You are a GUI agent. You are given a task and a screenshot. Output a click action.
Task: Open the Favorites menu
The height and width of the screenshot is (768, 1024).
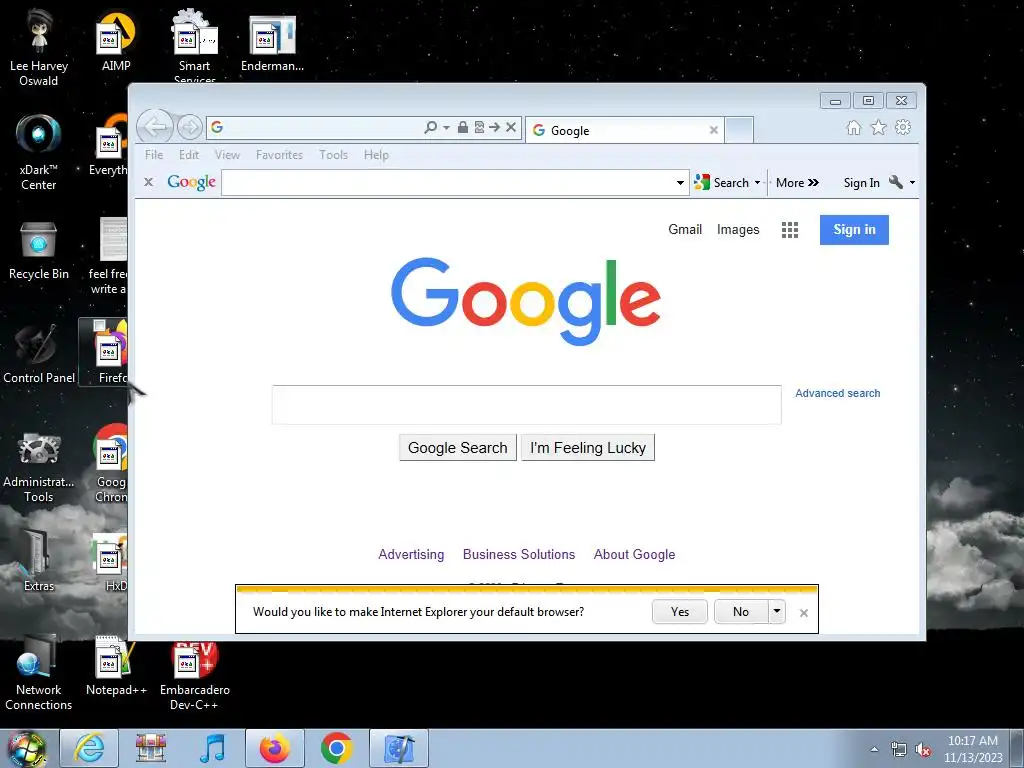[279, 155]
